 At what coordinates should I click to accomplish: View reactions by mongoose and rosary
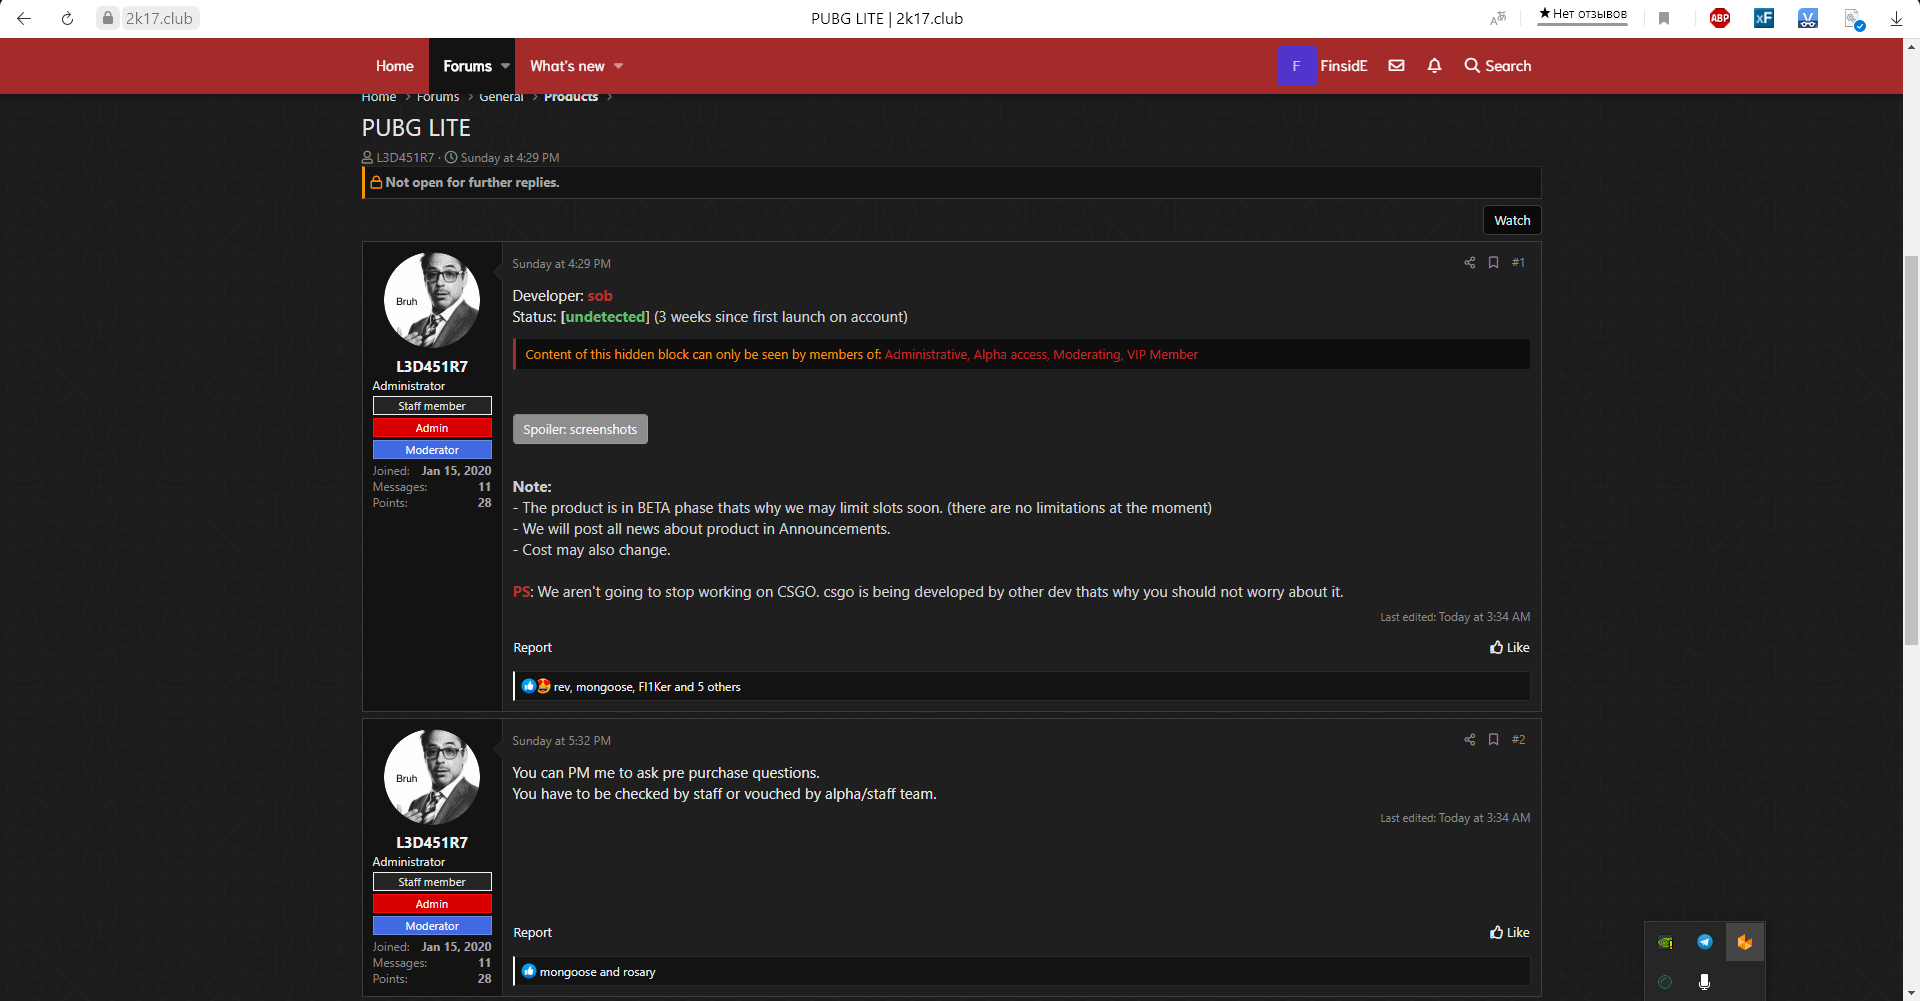[x=597, y=972]
